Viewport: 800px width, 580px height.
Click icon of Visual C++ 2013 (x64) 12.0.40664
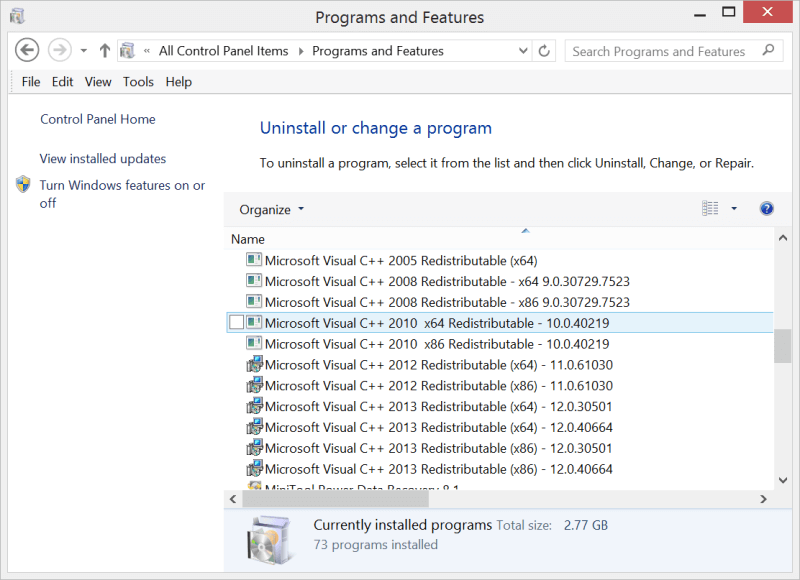(x=255, y=427)
